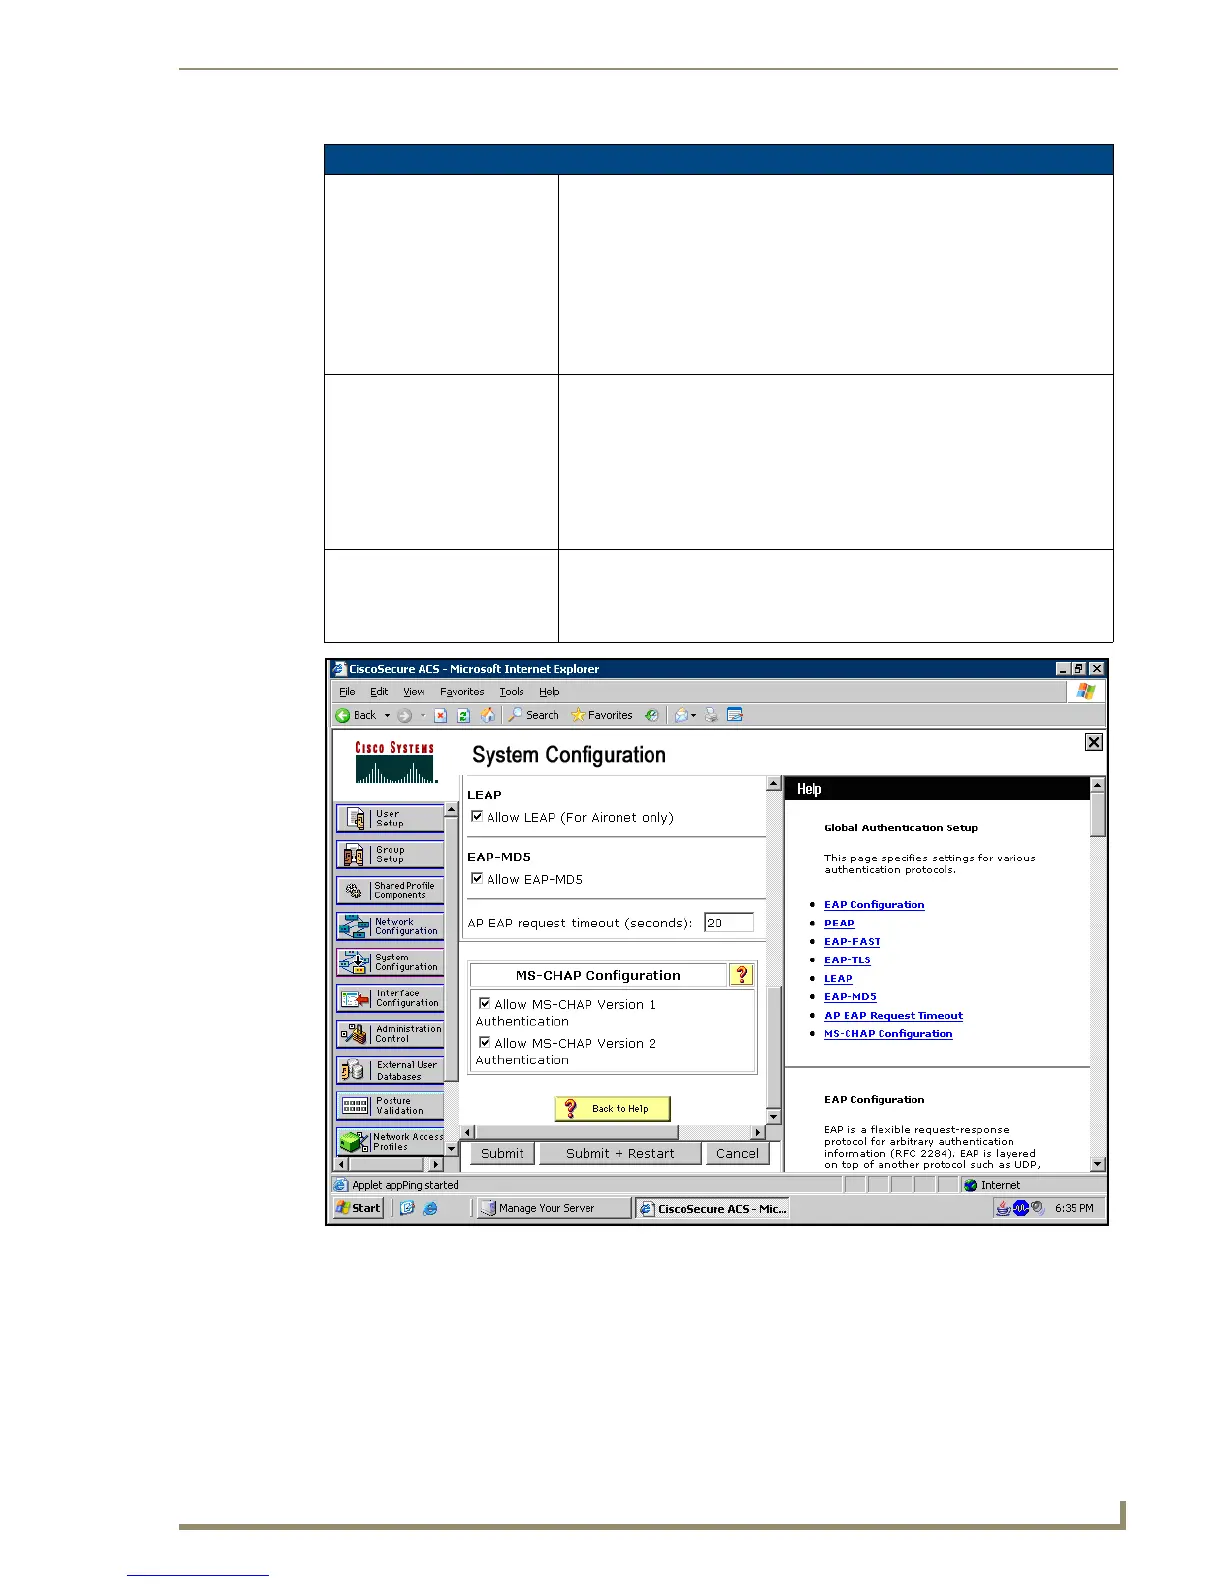Open the Tools menu
Viewport: 1224px width, 1584px height.
pyautogui.click(x=511, y=692)
